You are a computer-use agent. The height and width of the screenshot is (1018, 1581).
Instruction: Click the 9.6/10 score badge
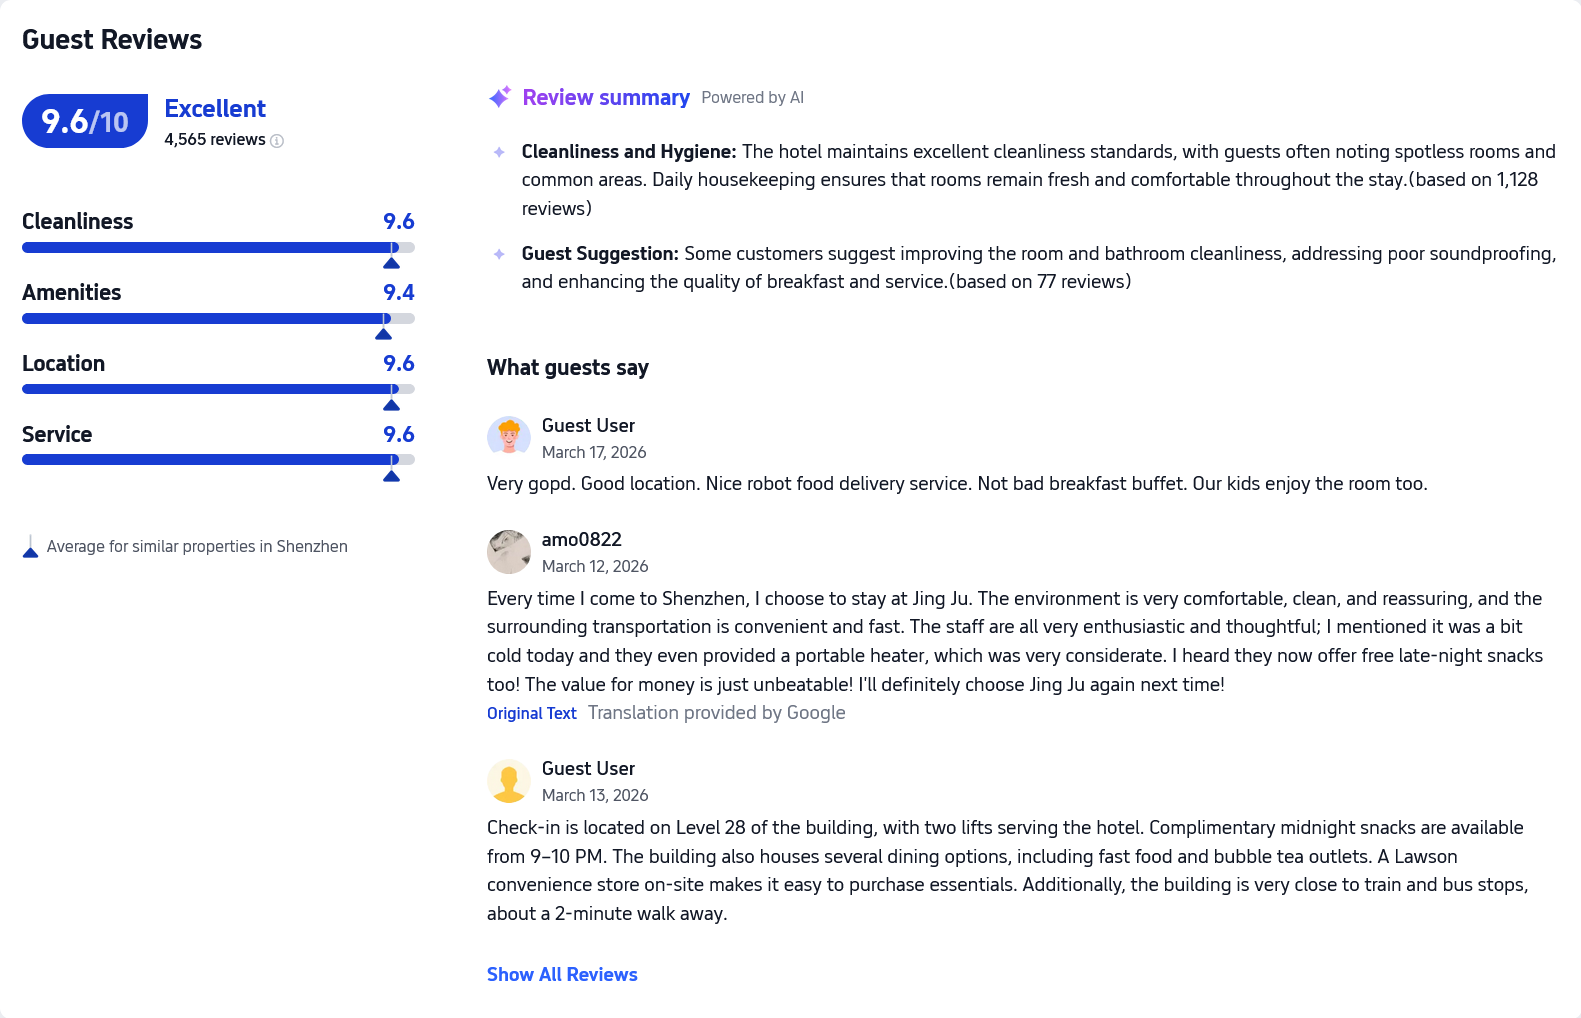85,121
